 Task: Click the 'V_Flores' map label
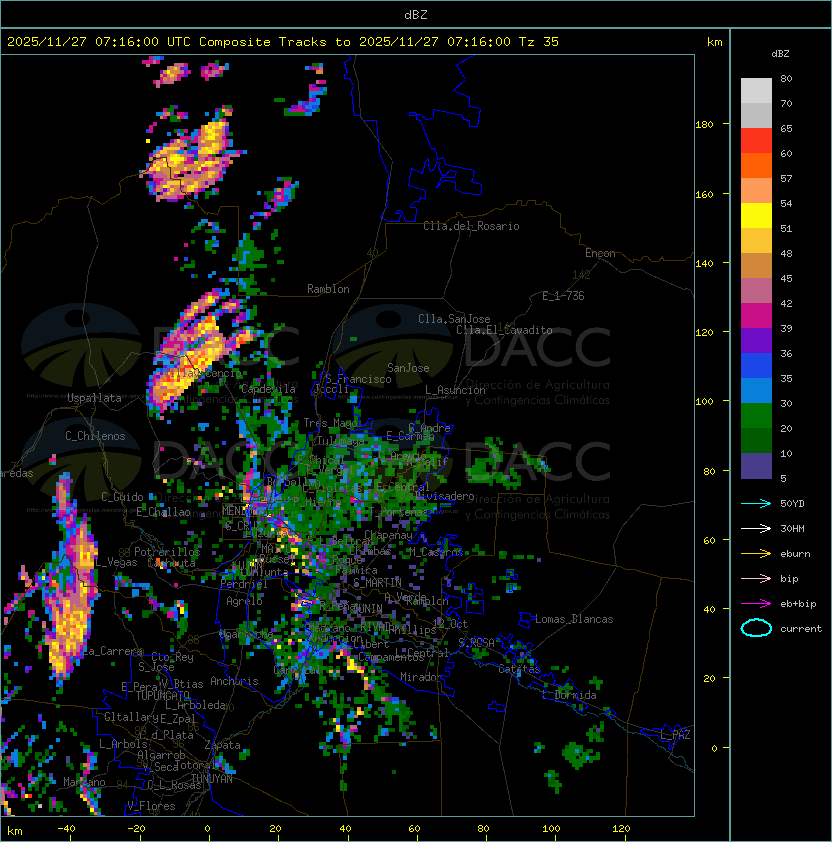pyautogui.click(x=151, y=806)
